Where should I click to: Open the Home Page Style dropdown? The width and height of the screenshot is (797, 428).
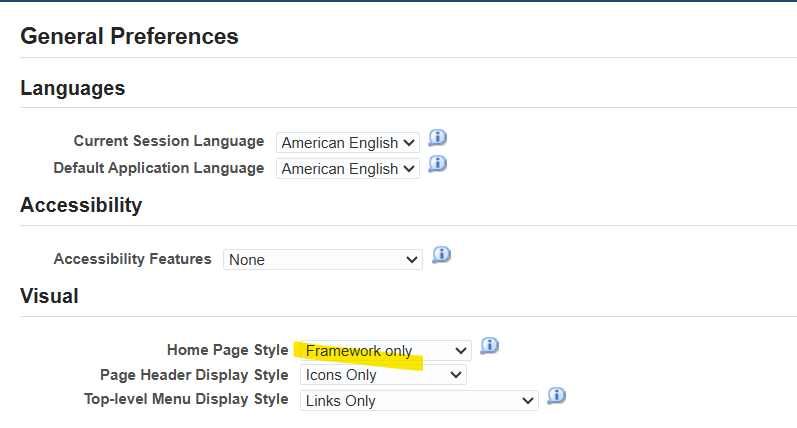[x=386, y=351]
